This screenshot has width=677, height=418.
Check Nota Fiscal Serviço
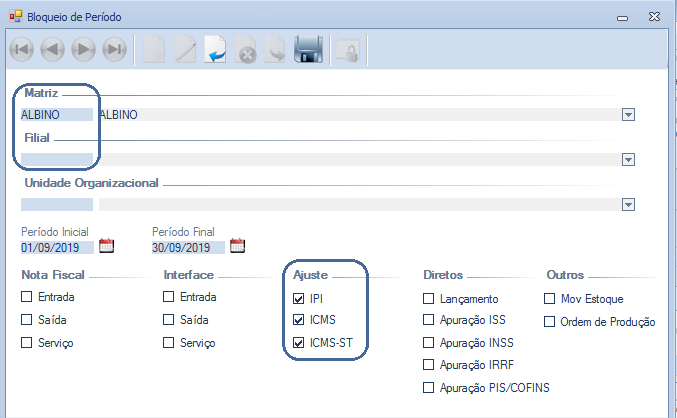pyautogui.click(x=27, y=342)
